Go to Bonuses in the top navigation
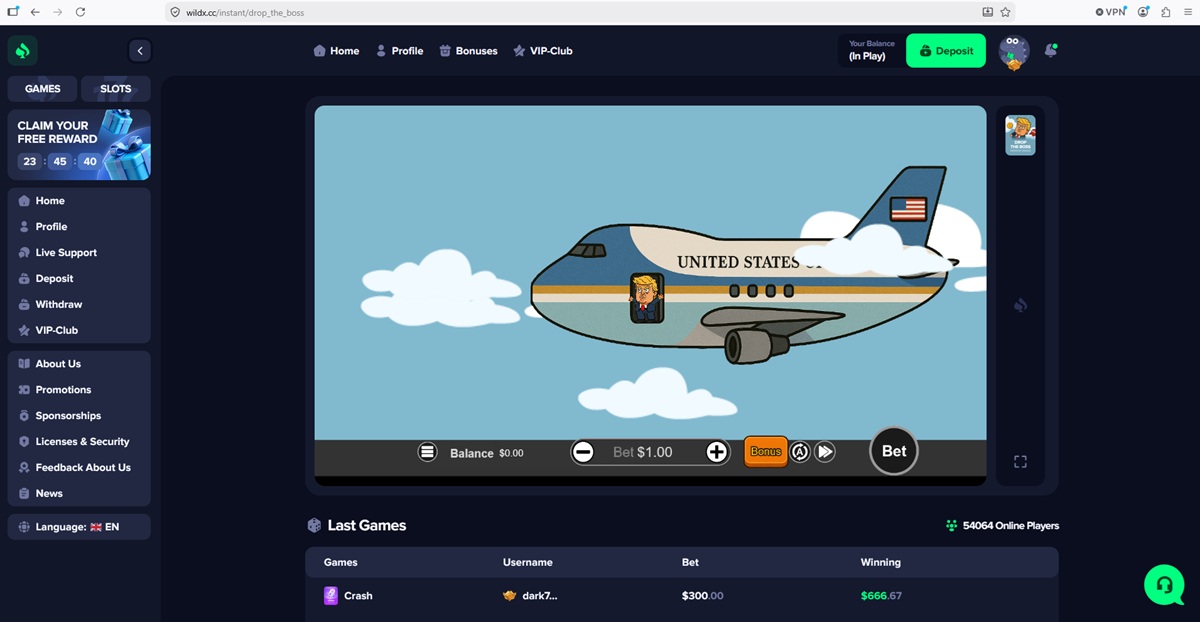The width and height of the screenshot is (1200, 622). point(468,51)
